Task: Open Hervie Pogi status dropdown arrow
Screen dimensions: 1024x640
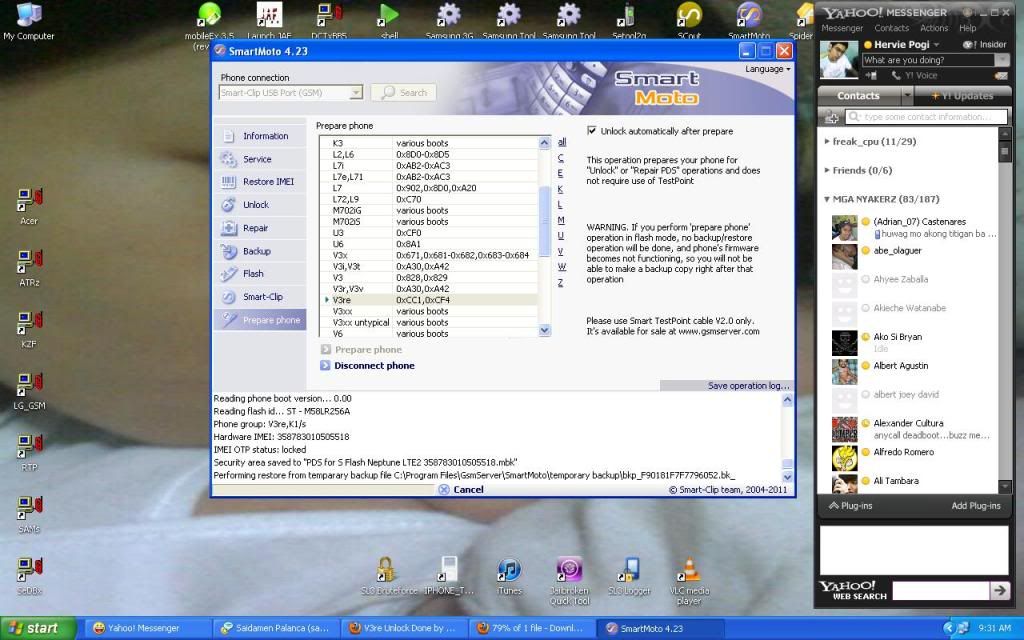Action: (x=936, y=44)
